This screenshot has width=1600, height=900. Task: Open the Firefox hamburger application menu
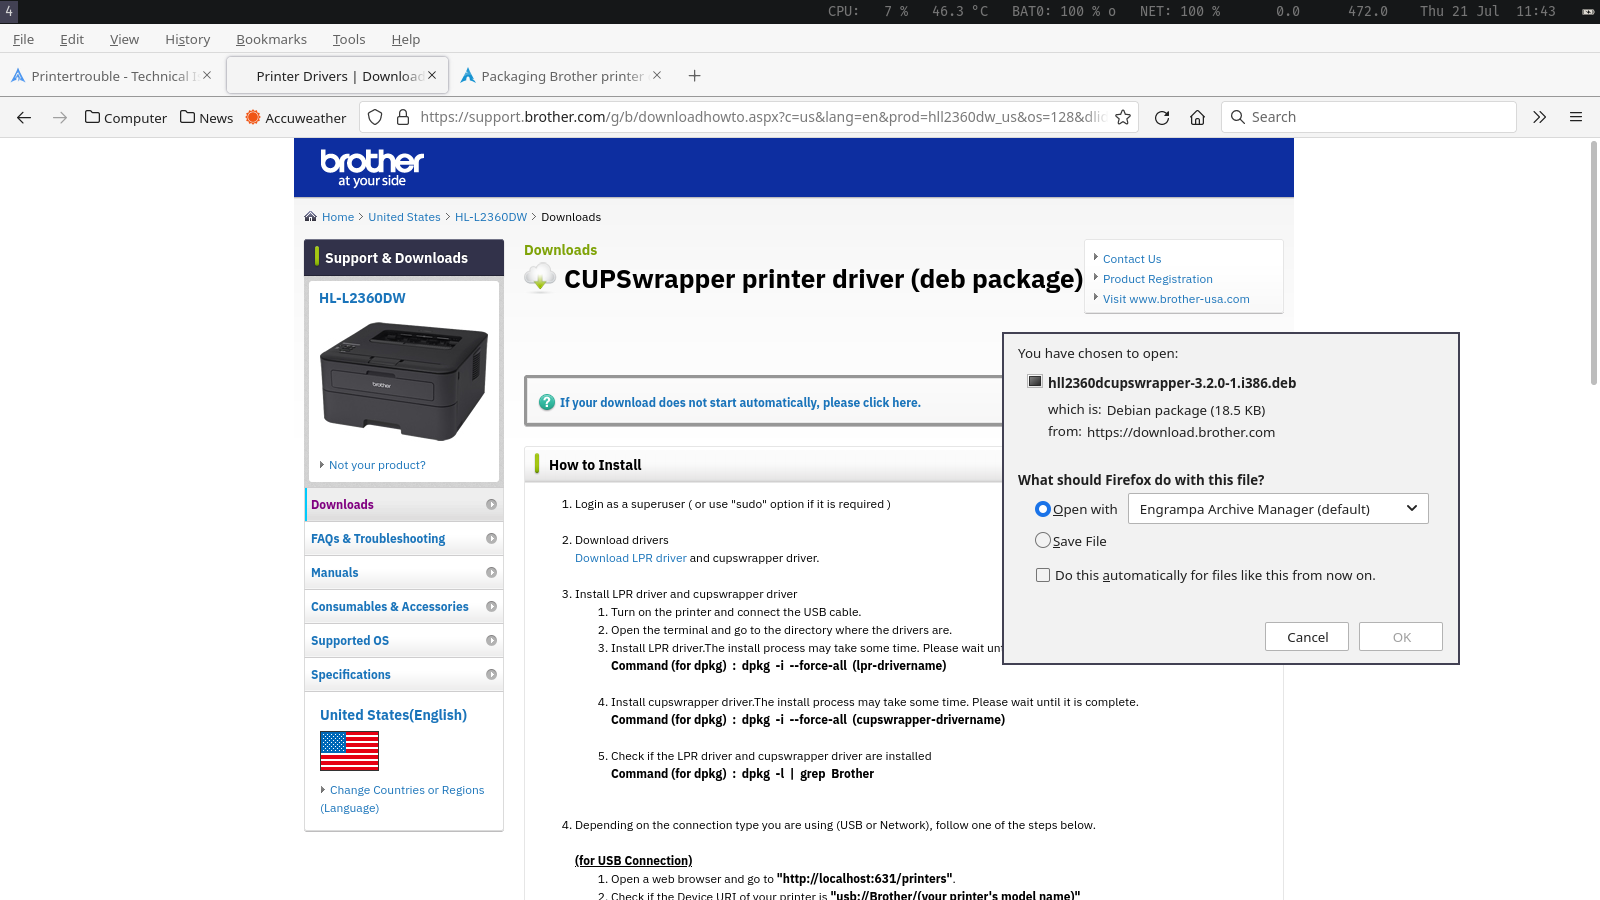pyautogui.click(x=1576, y=117)
